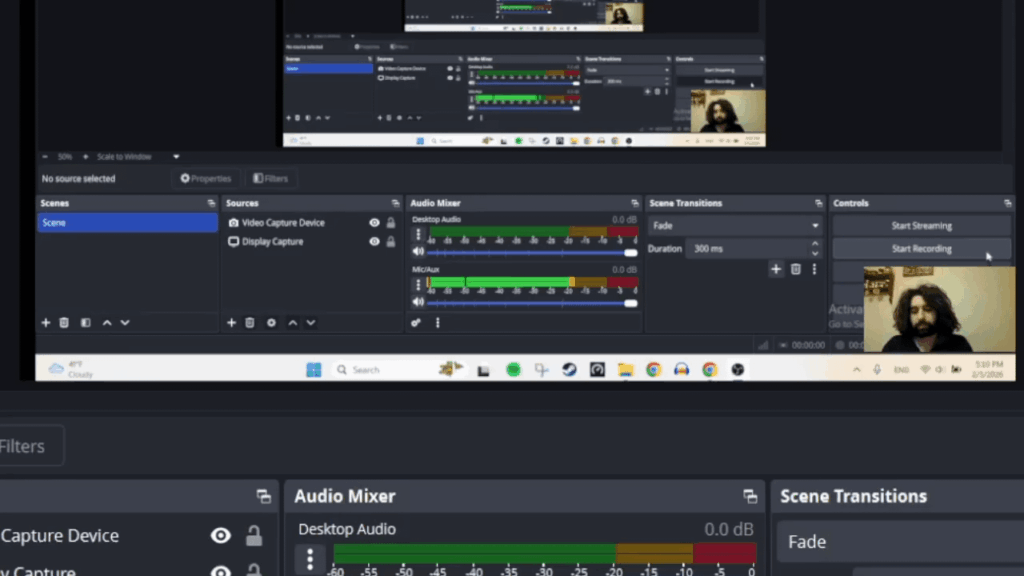Toggle the large eye icon beside Capture Device at bottom

220,536
